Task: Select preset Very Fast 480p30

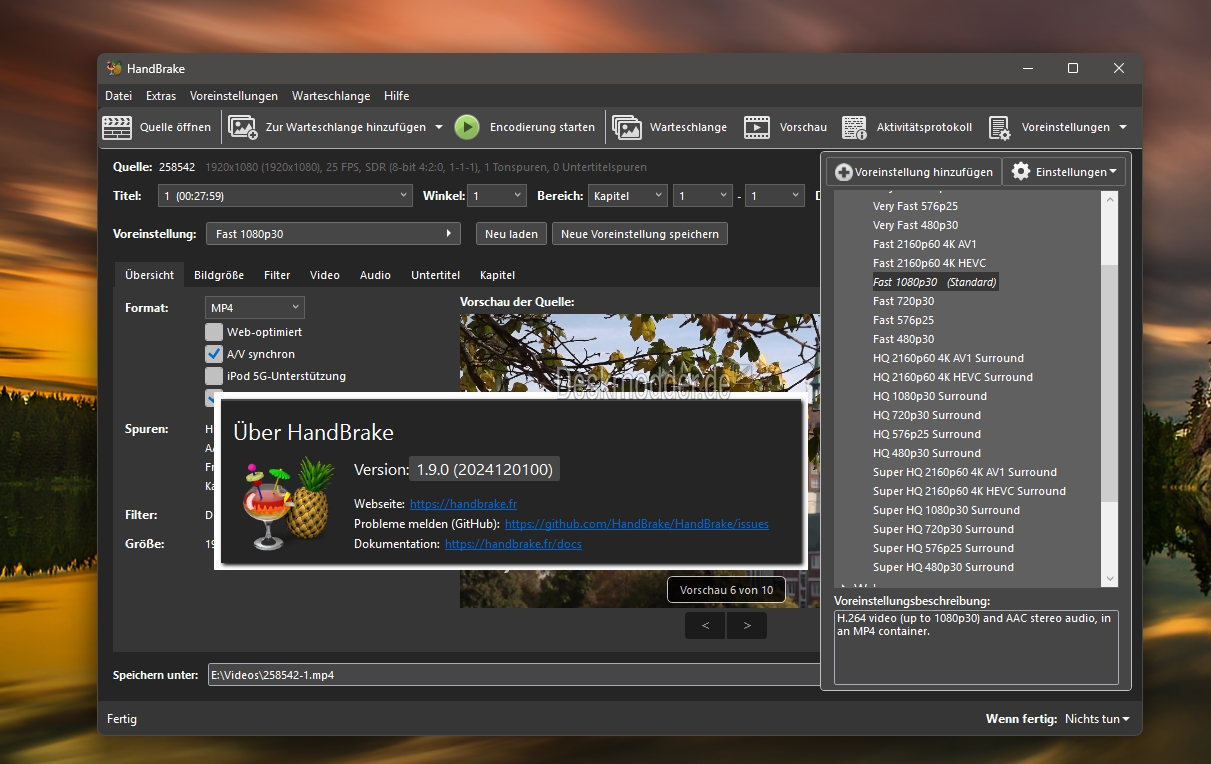Action: (x=915, y=225)
